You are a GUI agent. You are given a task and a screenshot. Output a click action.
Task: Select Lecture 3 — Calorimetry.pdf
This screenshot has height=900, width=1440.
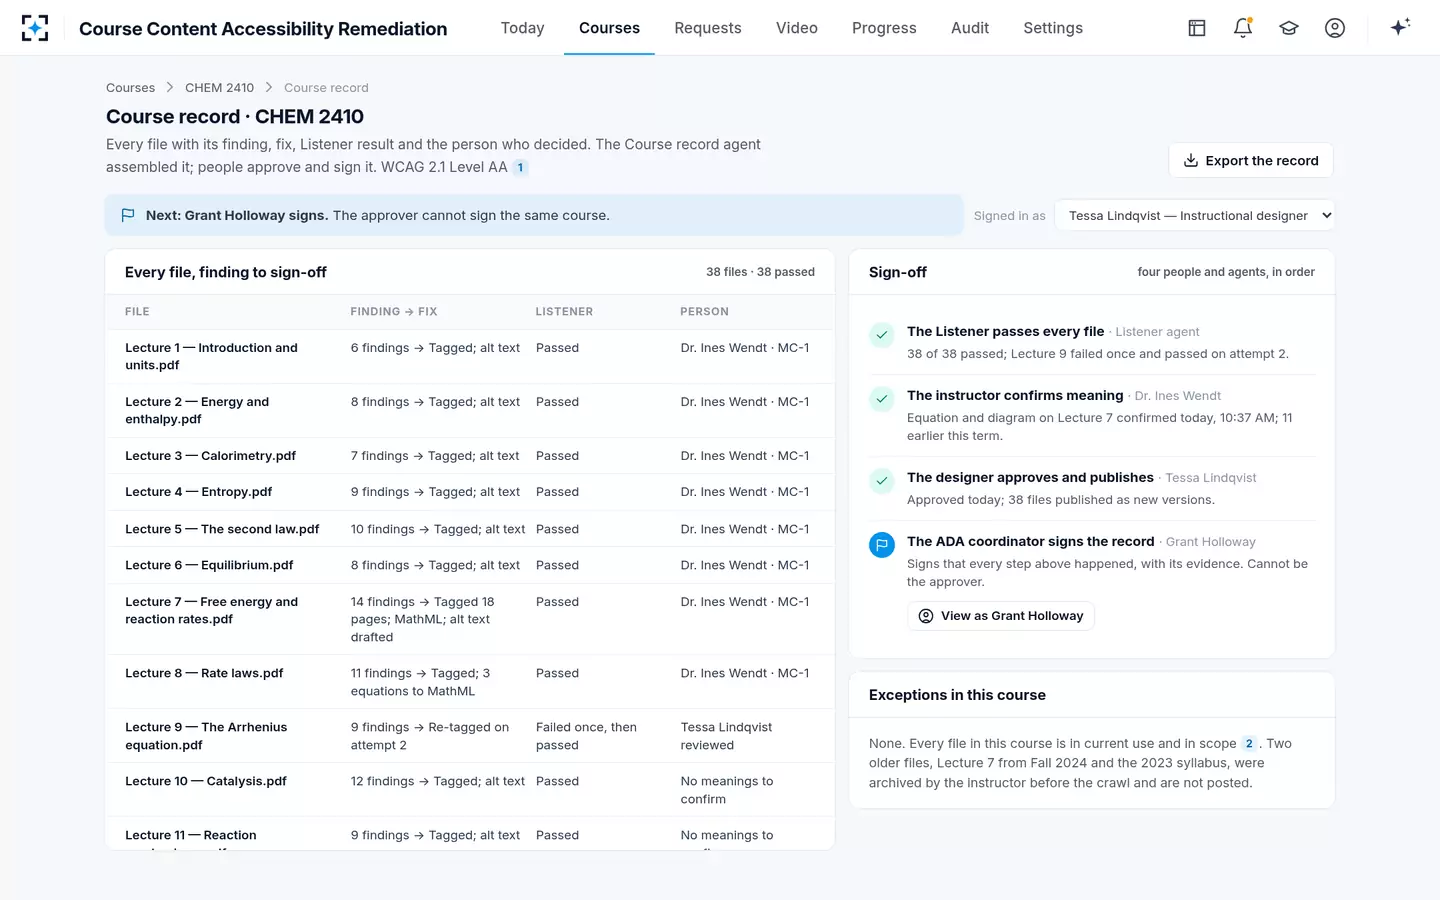pos(469,456)
